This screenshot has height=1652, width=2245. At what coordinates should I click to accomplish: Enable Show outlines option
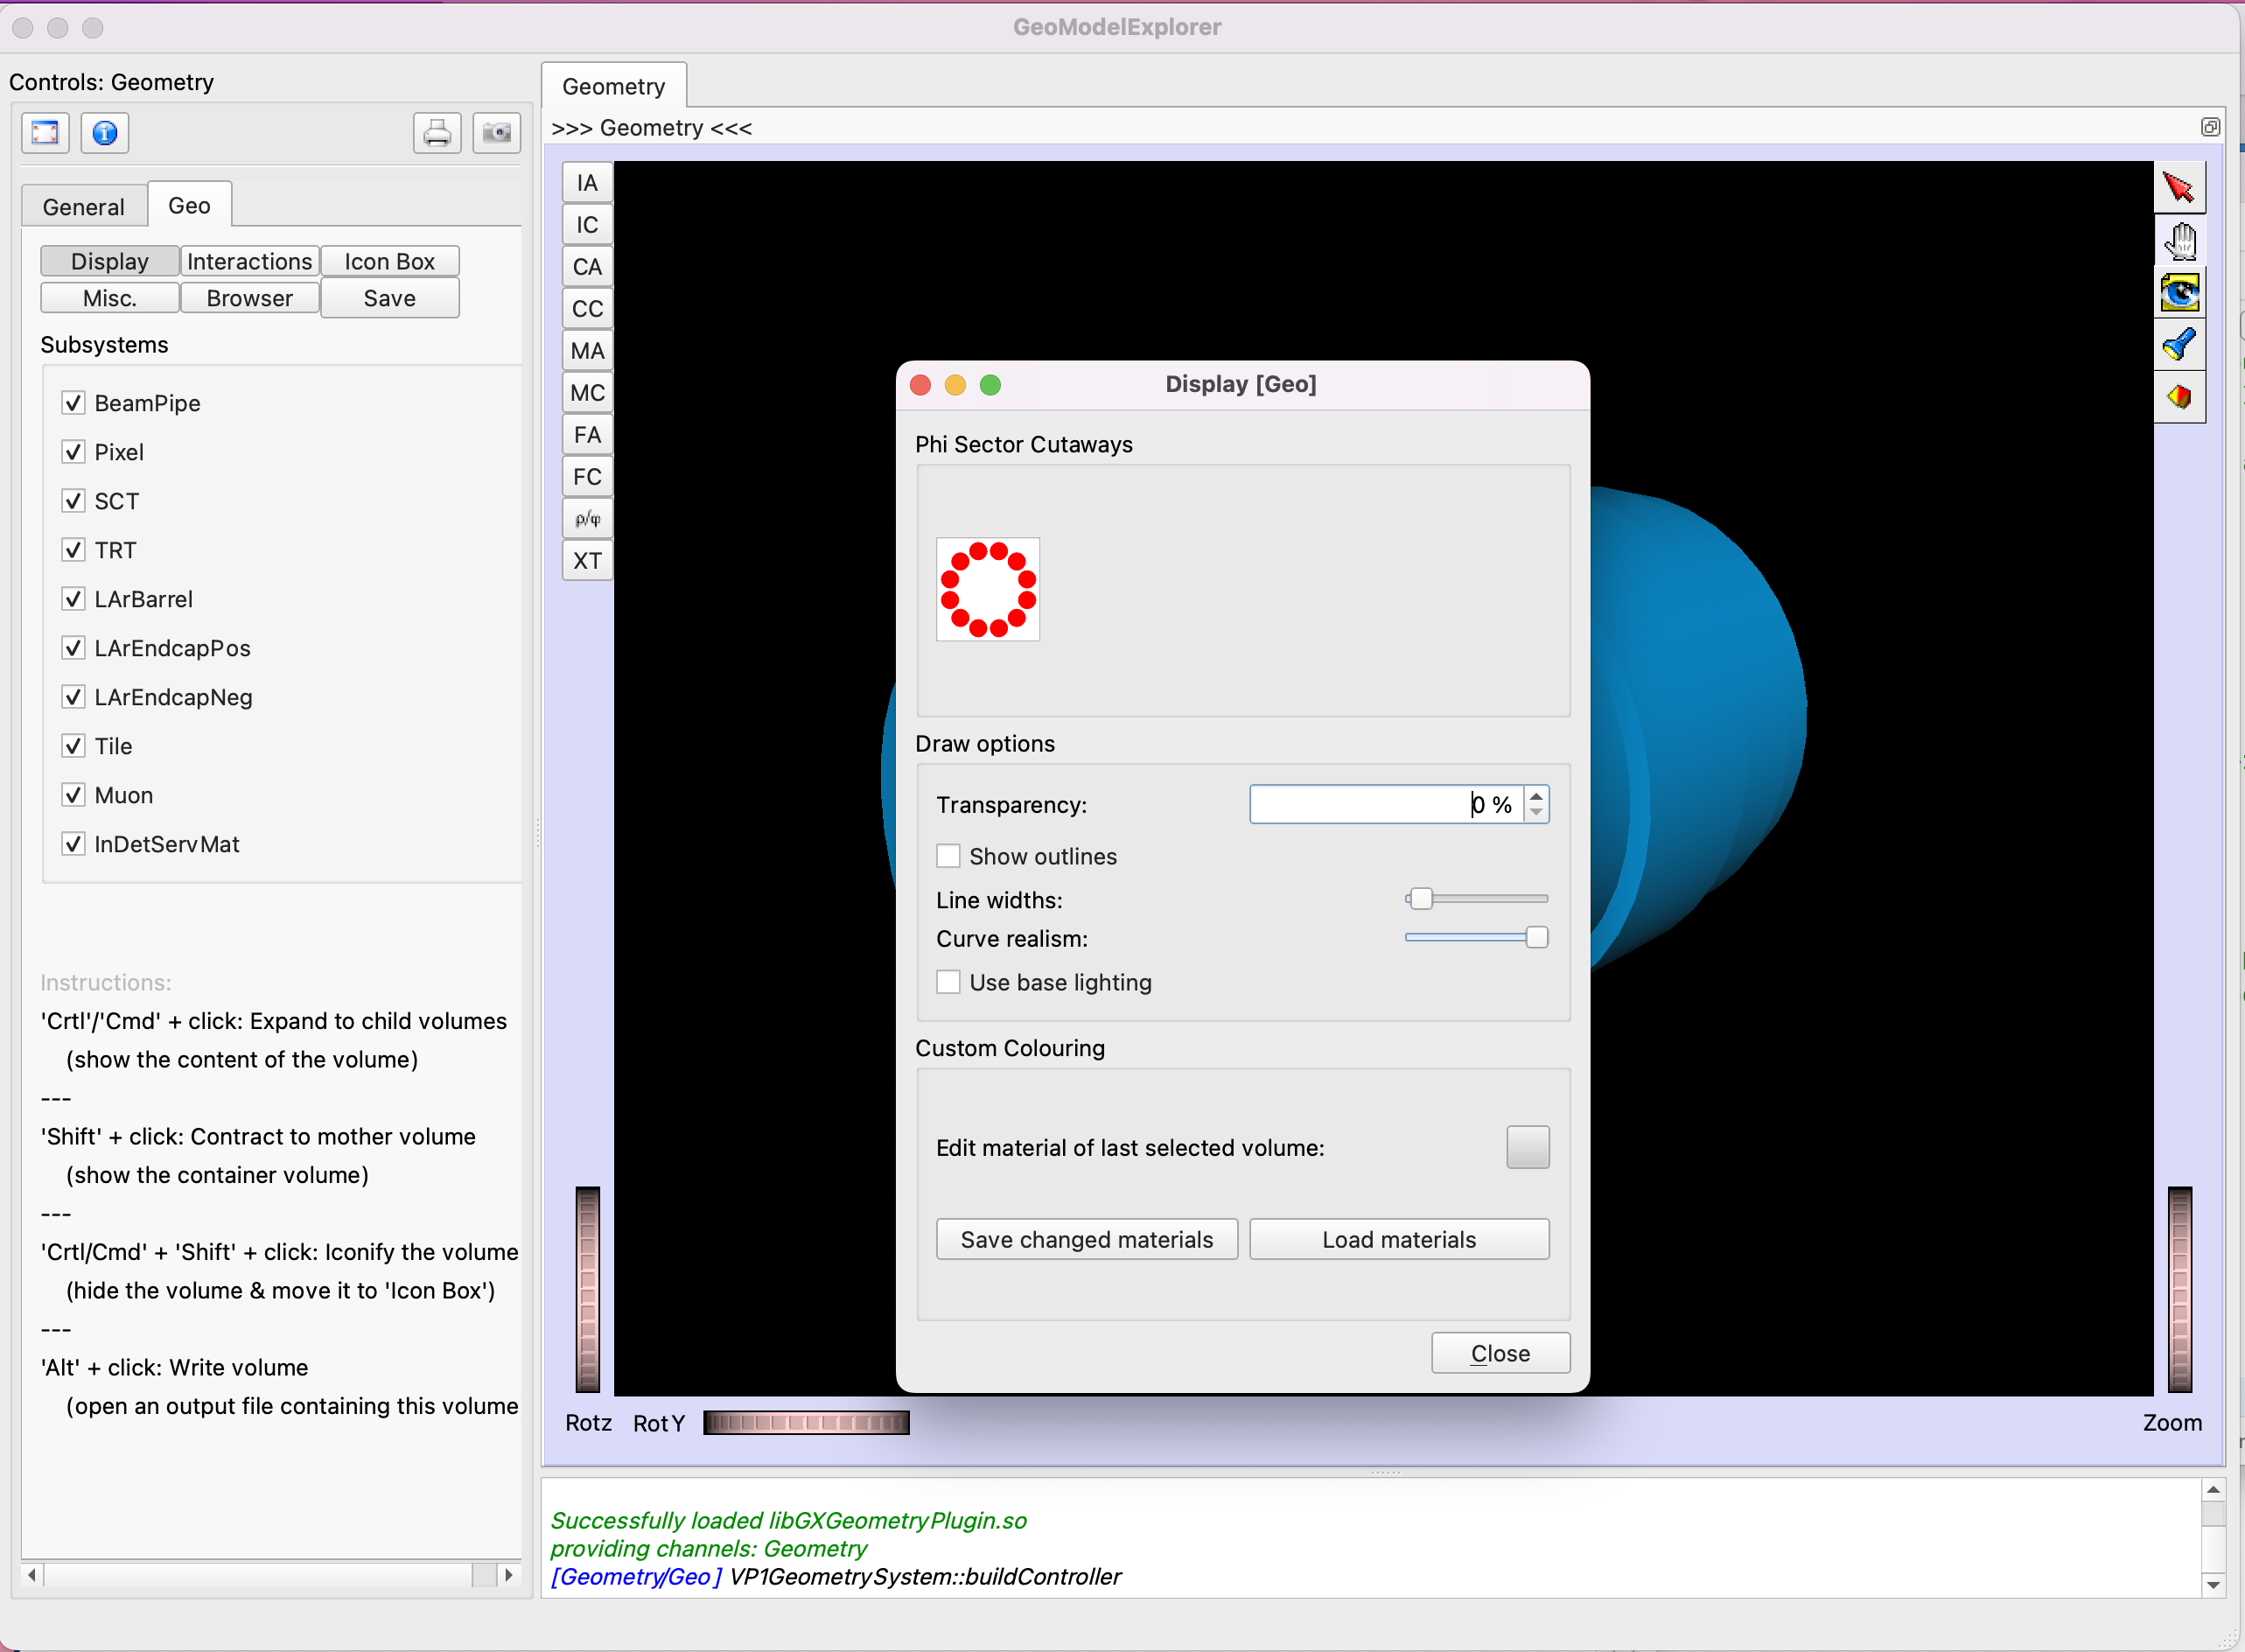[948, 856]
